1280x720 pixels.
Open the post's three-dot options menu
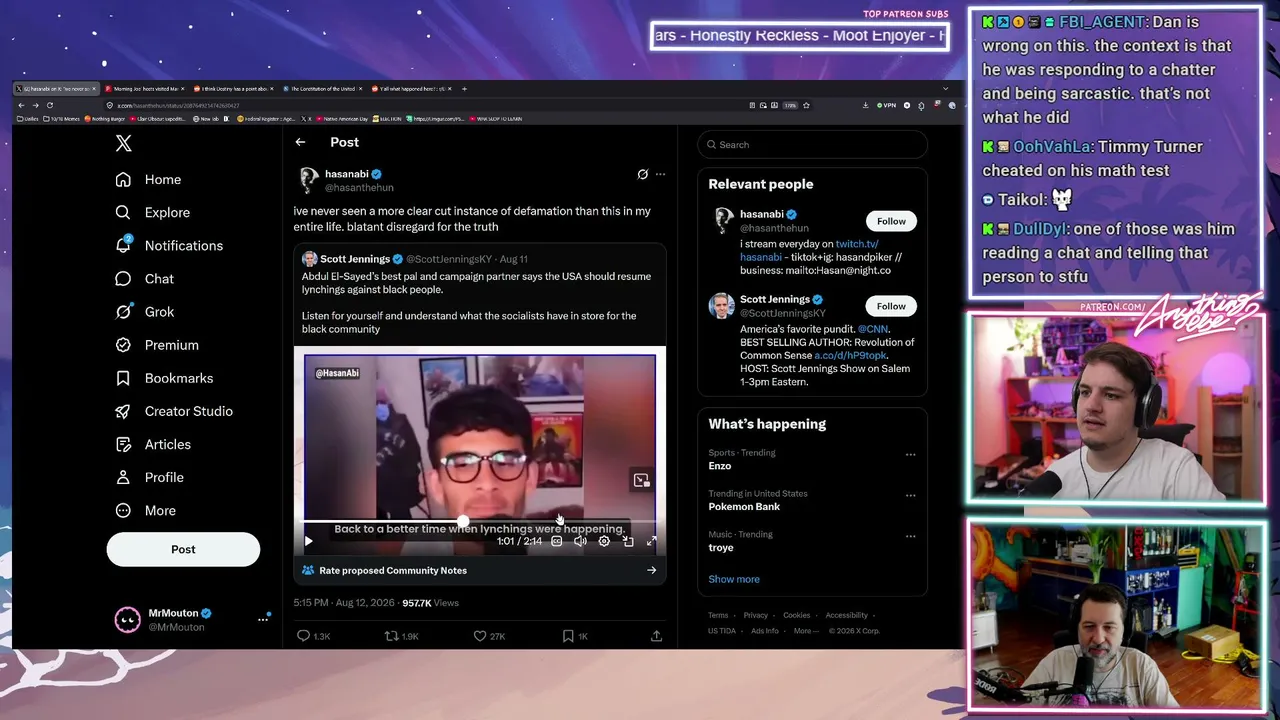[660, 174]
